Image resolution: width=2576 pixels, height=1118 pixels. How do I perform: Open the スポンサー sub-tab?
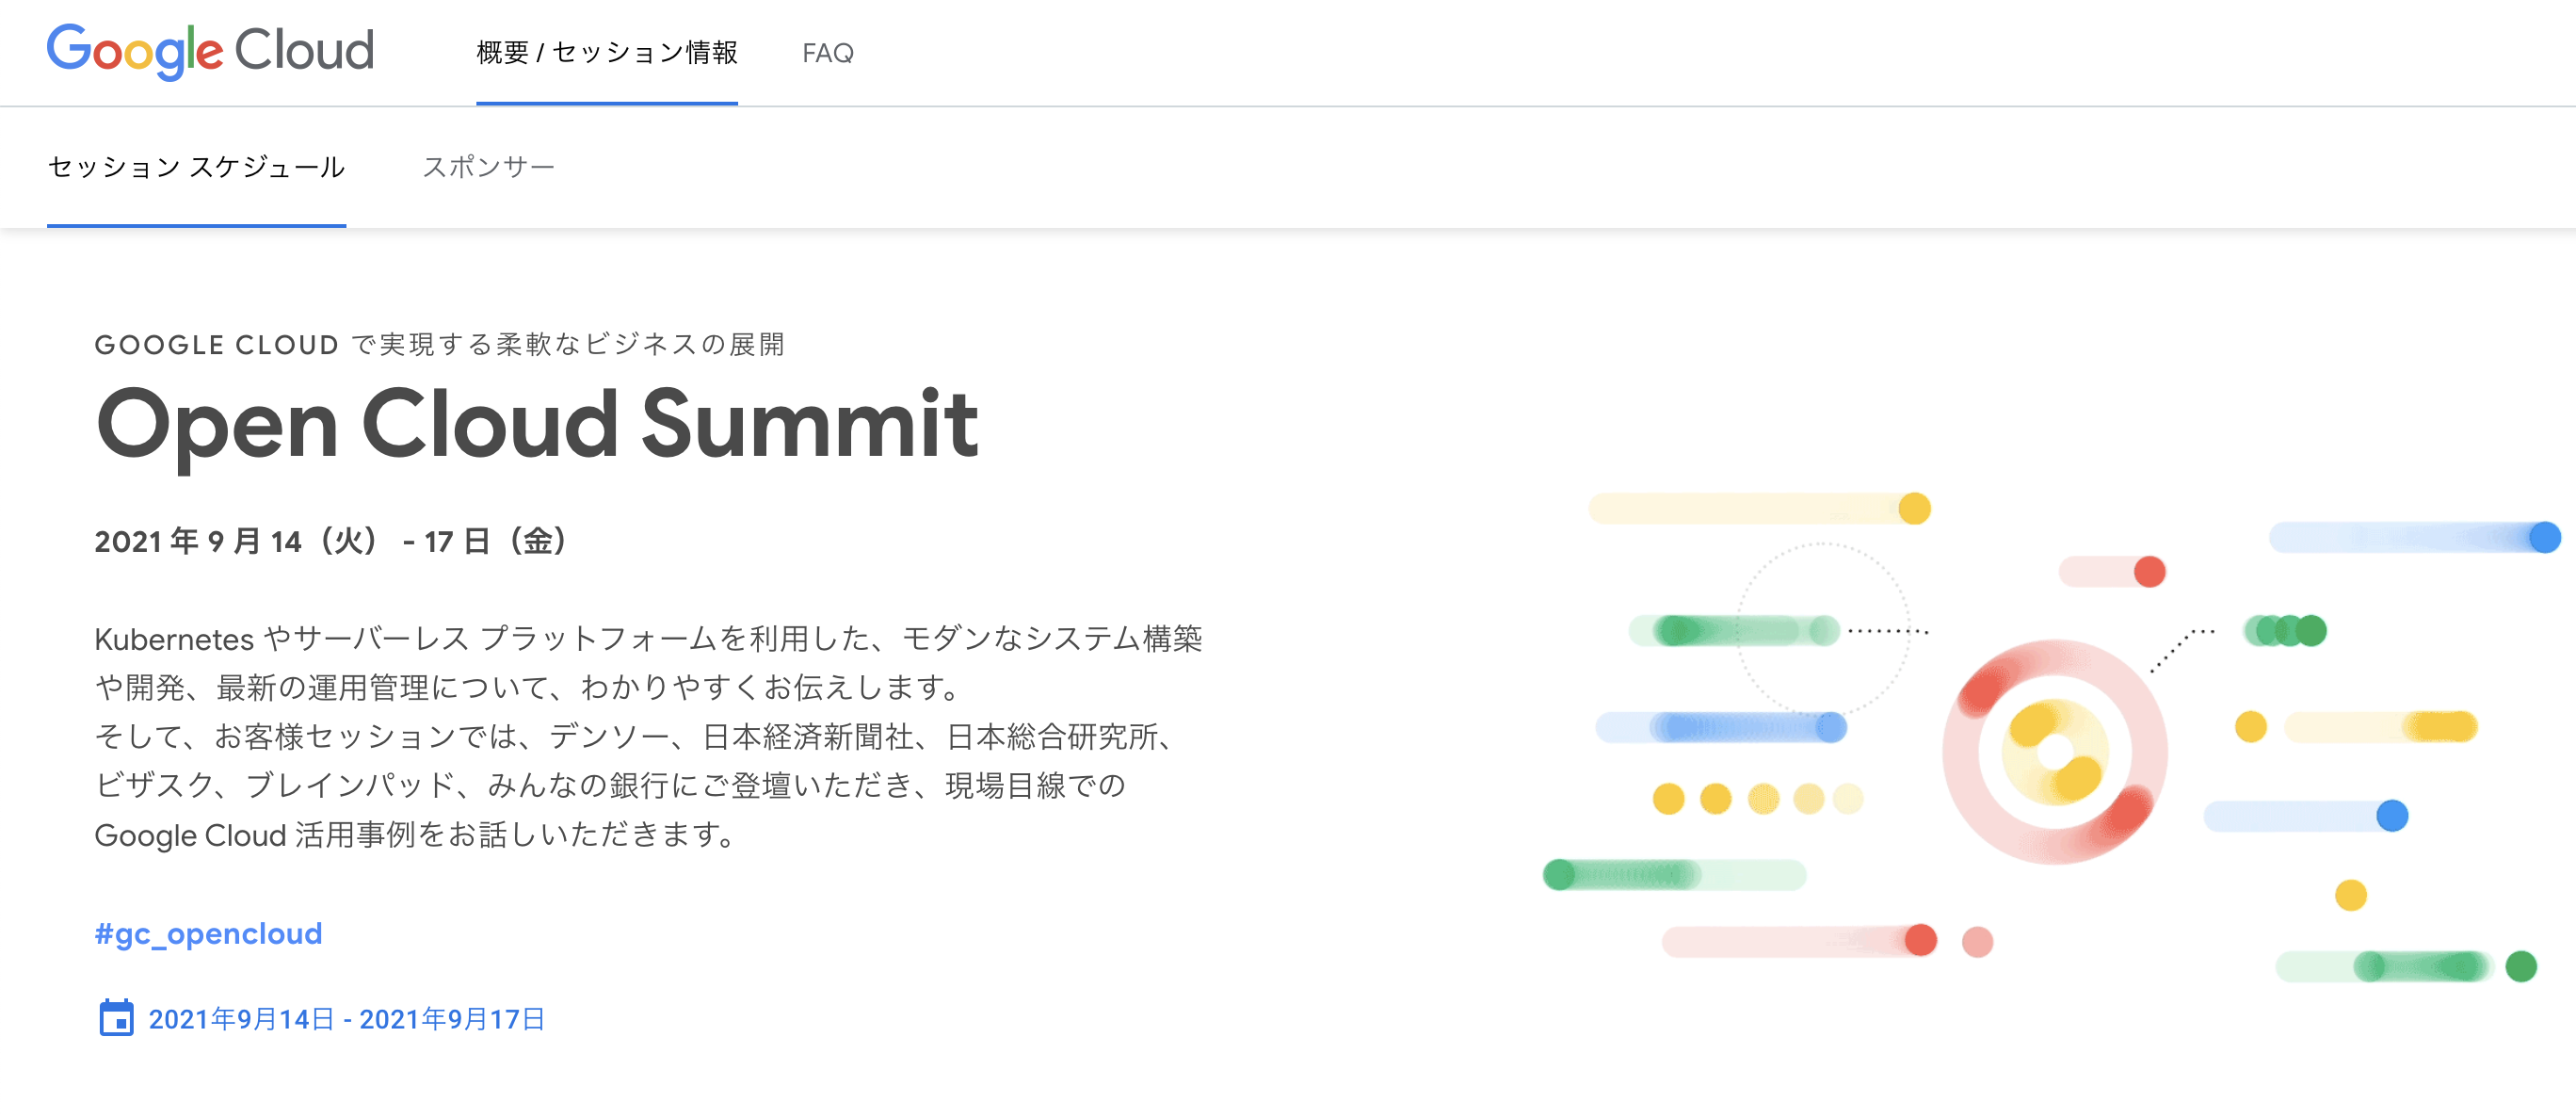[488, 166]
